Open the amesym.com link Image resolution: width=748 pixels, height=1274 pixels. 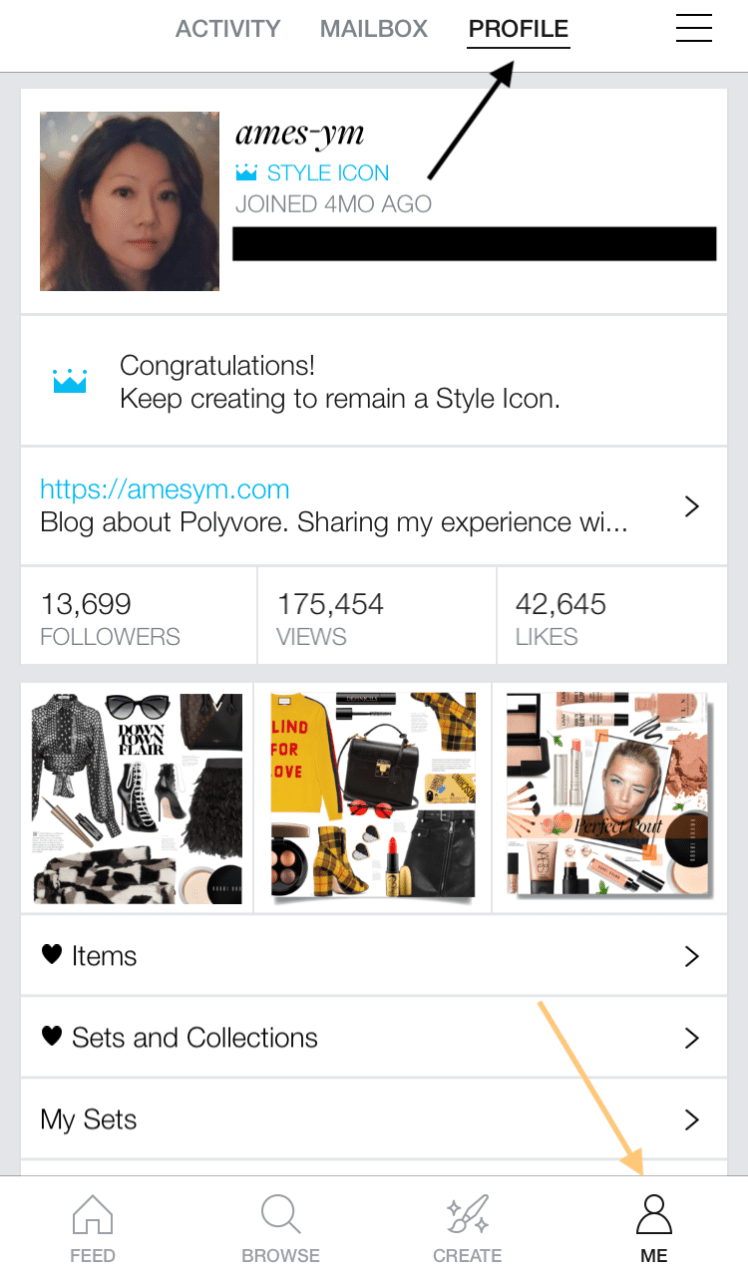[165, 488]
